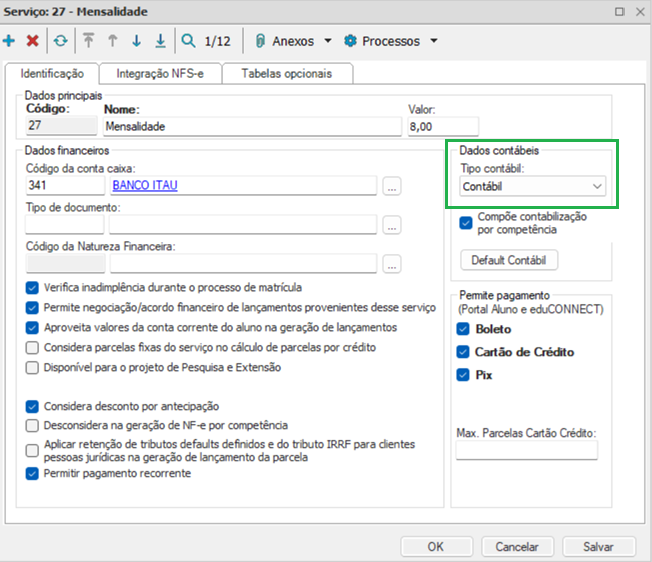Maximize the Serviço window
Image resolution: width=652 pixels, height=562 pixels.
tap(620, 11)
